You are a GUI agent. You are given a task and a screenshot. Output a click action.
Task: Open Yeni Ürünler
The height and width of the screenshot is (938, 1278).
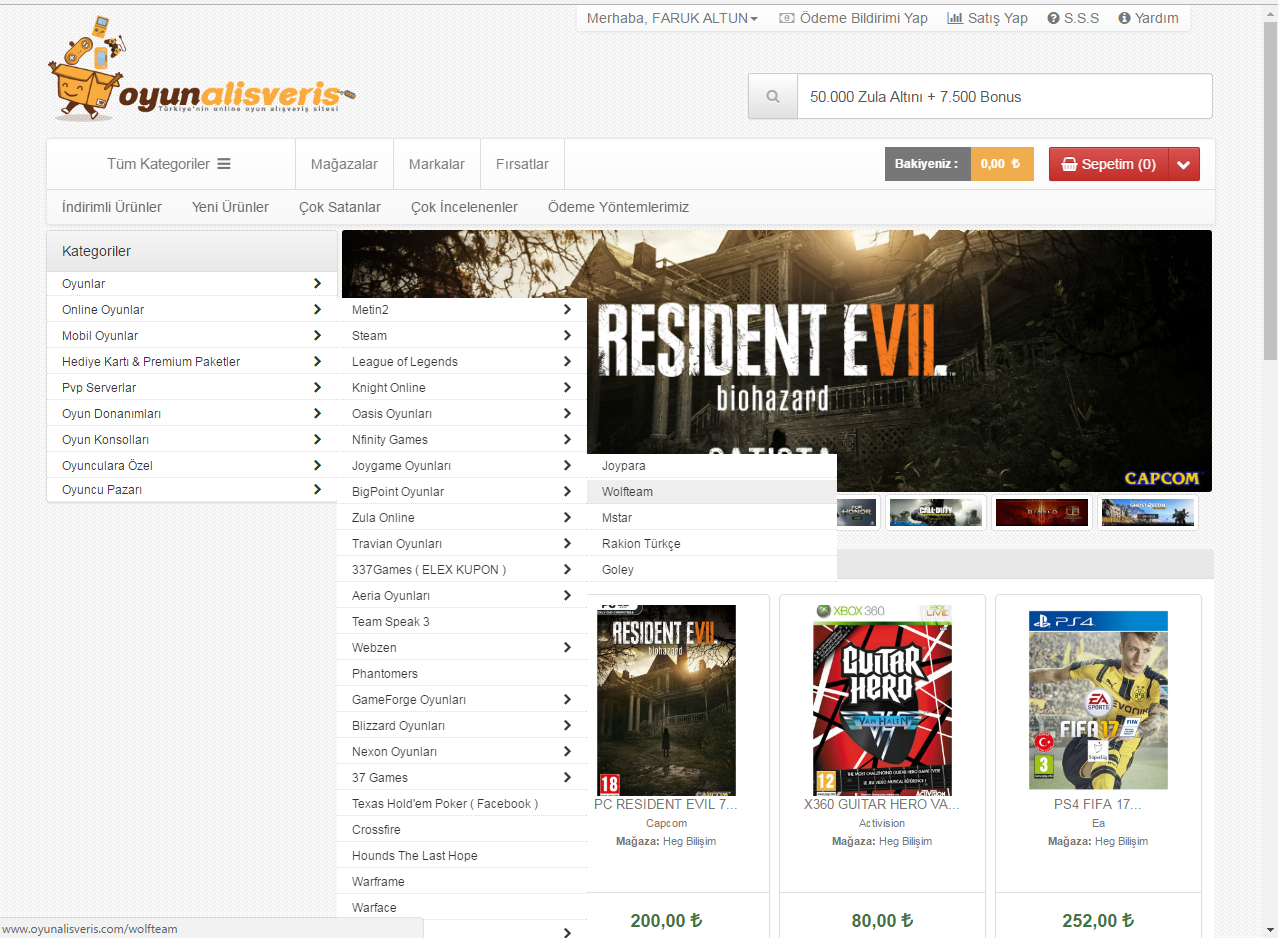click(x=230, y=207)
